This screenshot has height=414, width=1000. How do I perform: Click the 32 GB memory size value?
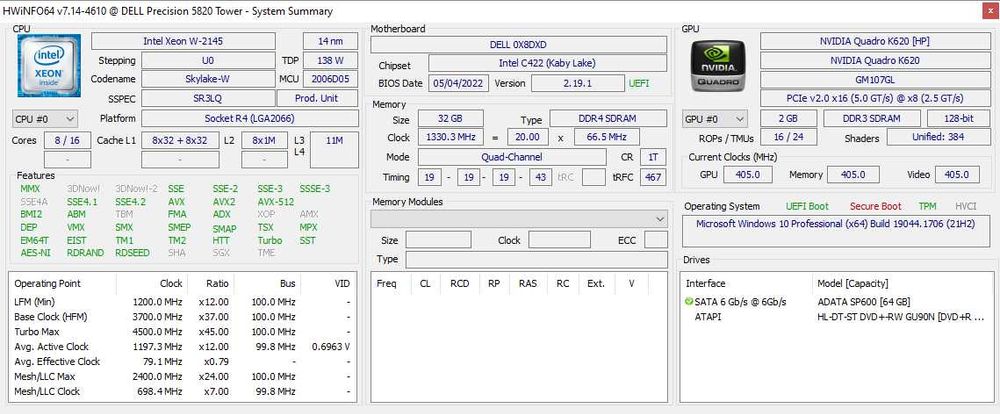pyautogui.click(x=450, y=119)
